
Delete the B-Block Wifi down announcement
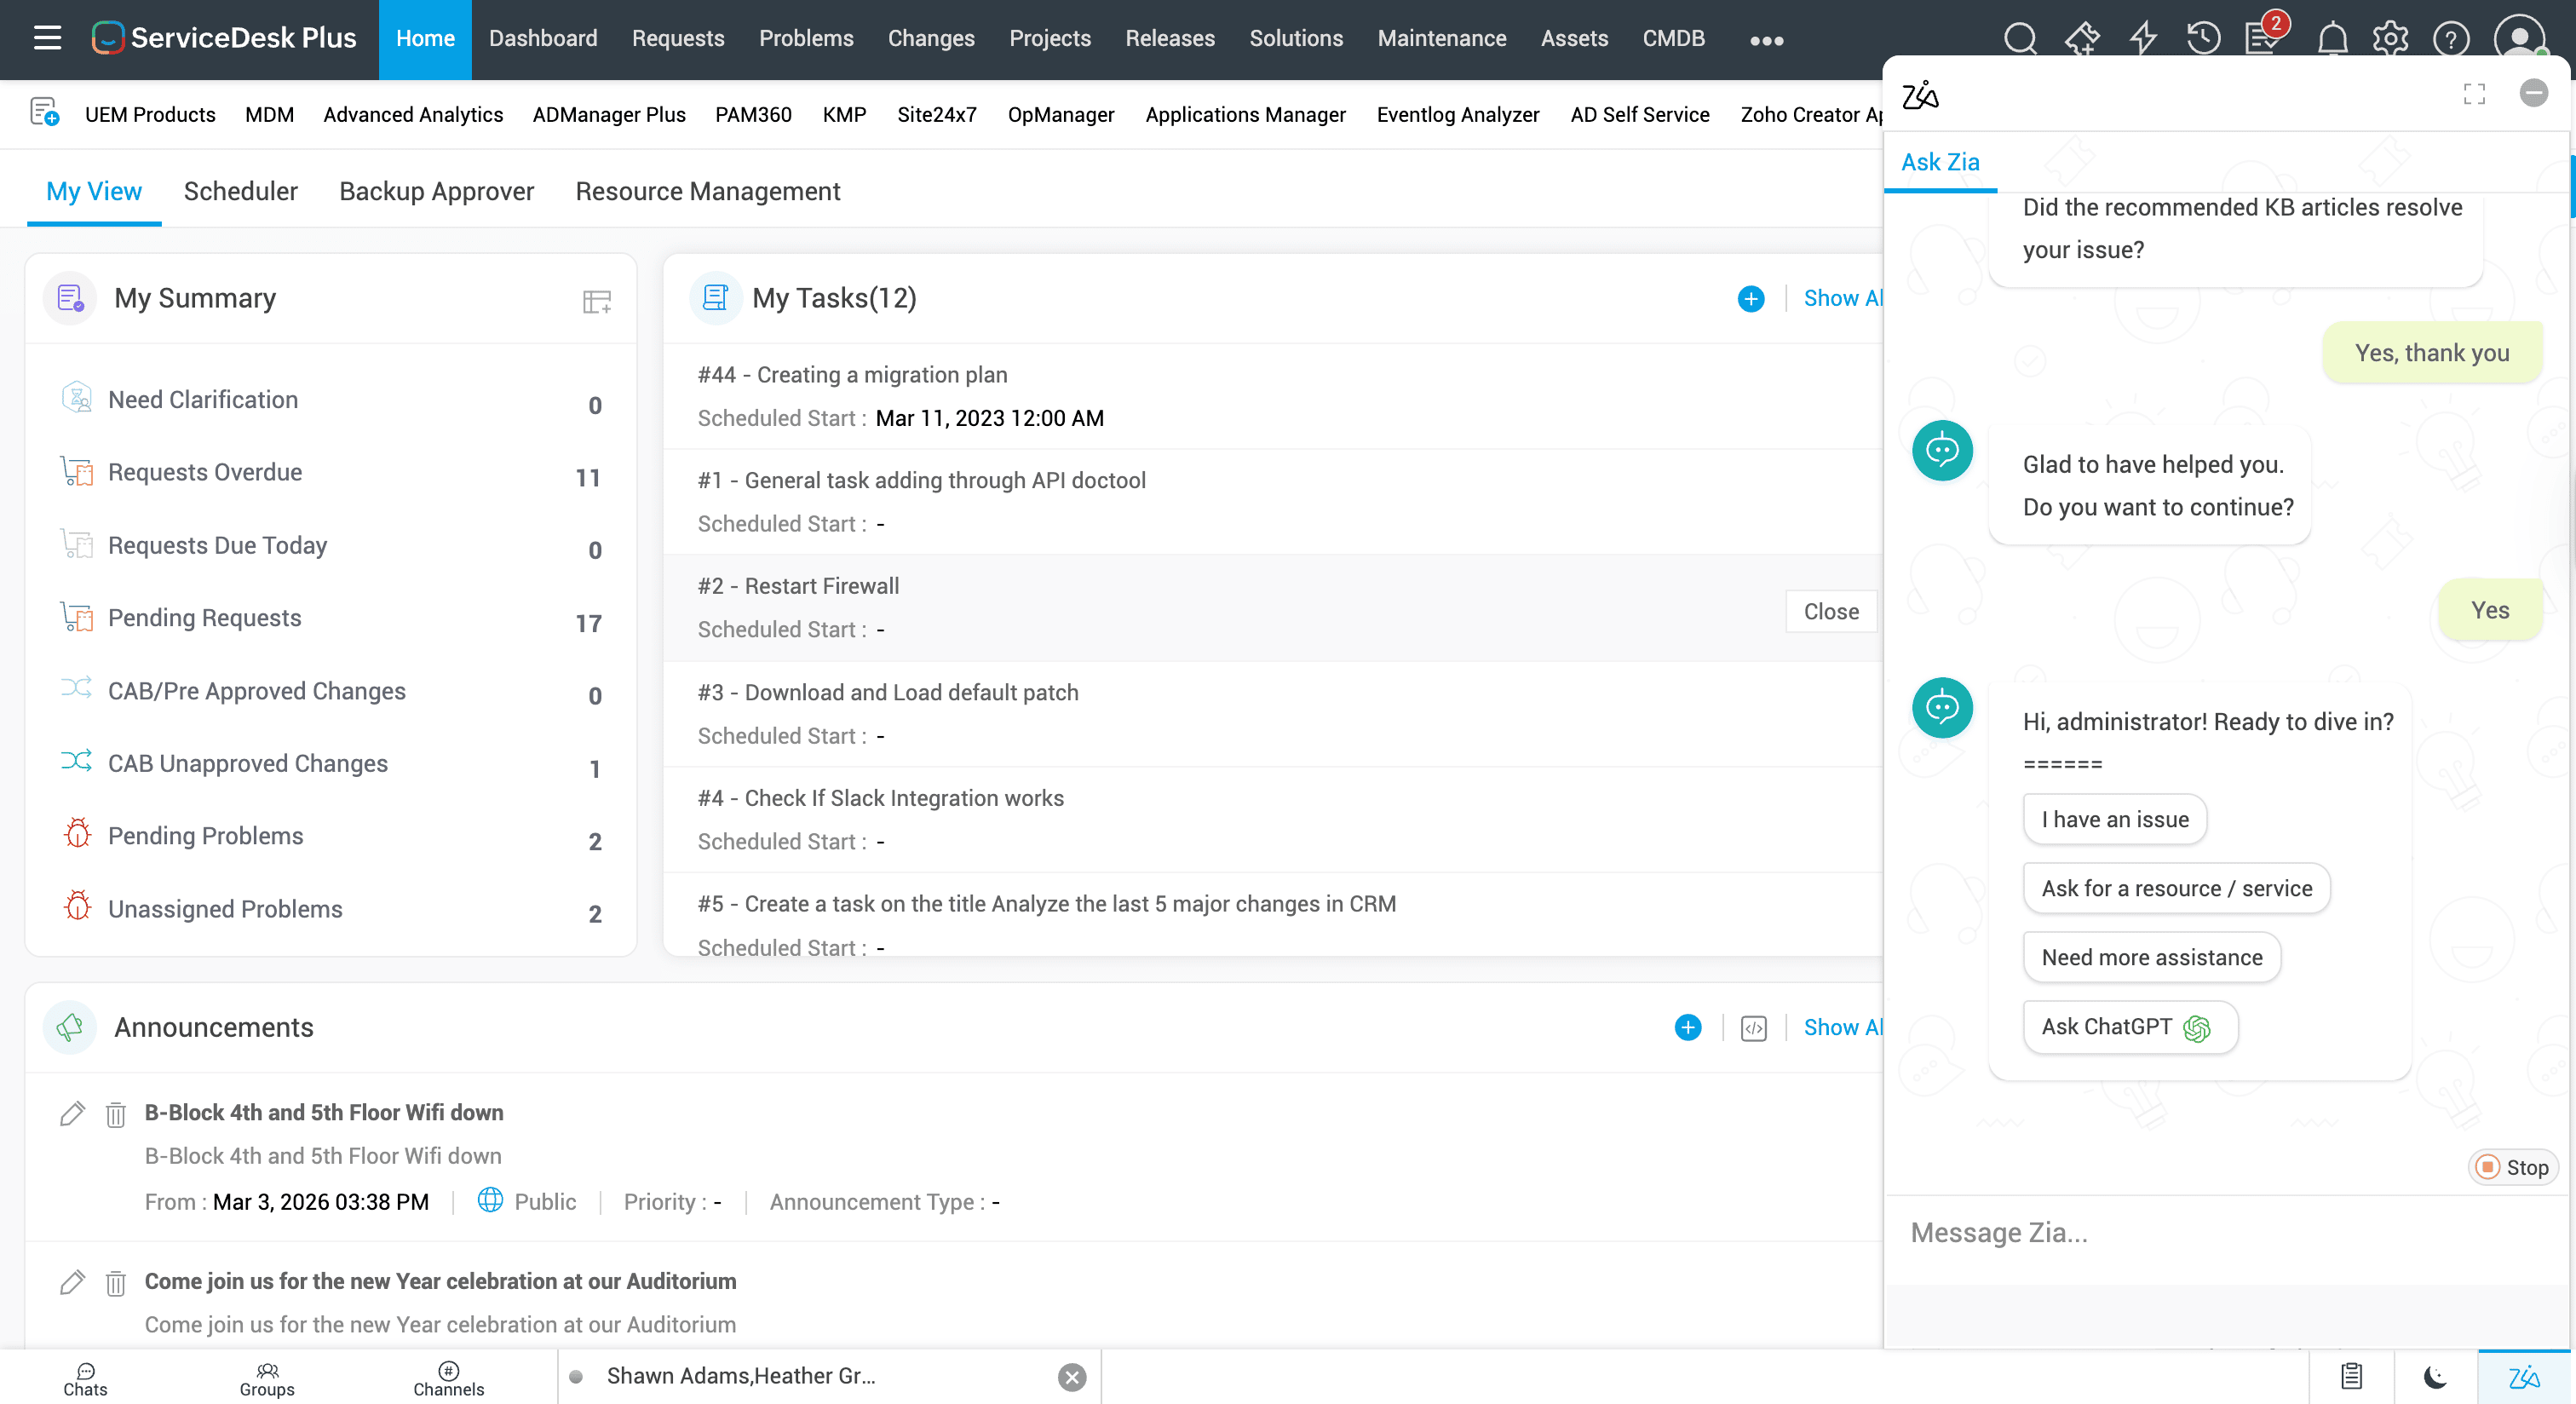click(x=116, y=1114)
